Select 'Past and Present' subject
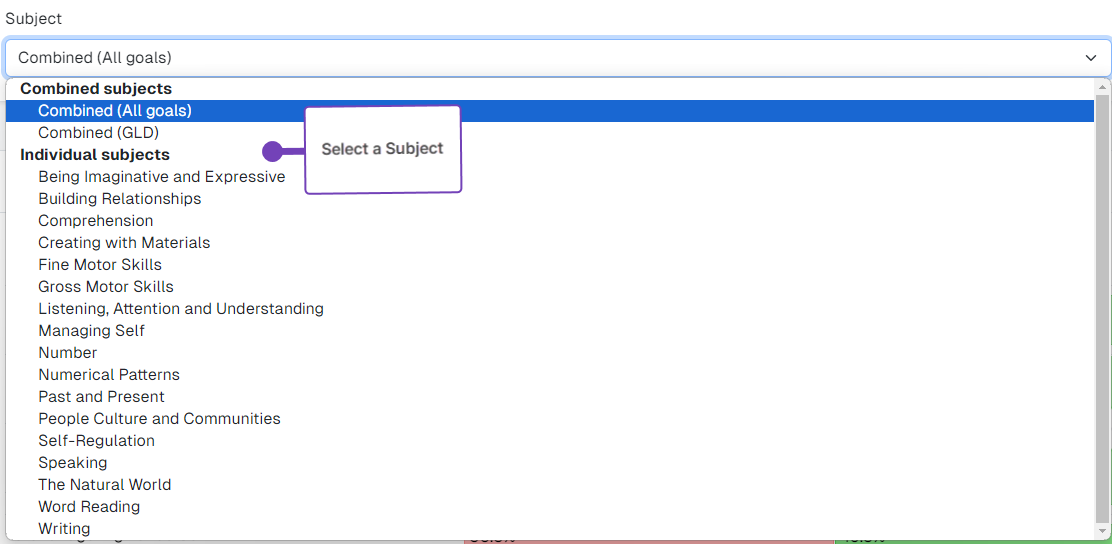1112x544 pixels. 101,397
